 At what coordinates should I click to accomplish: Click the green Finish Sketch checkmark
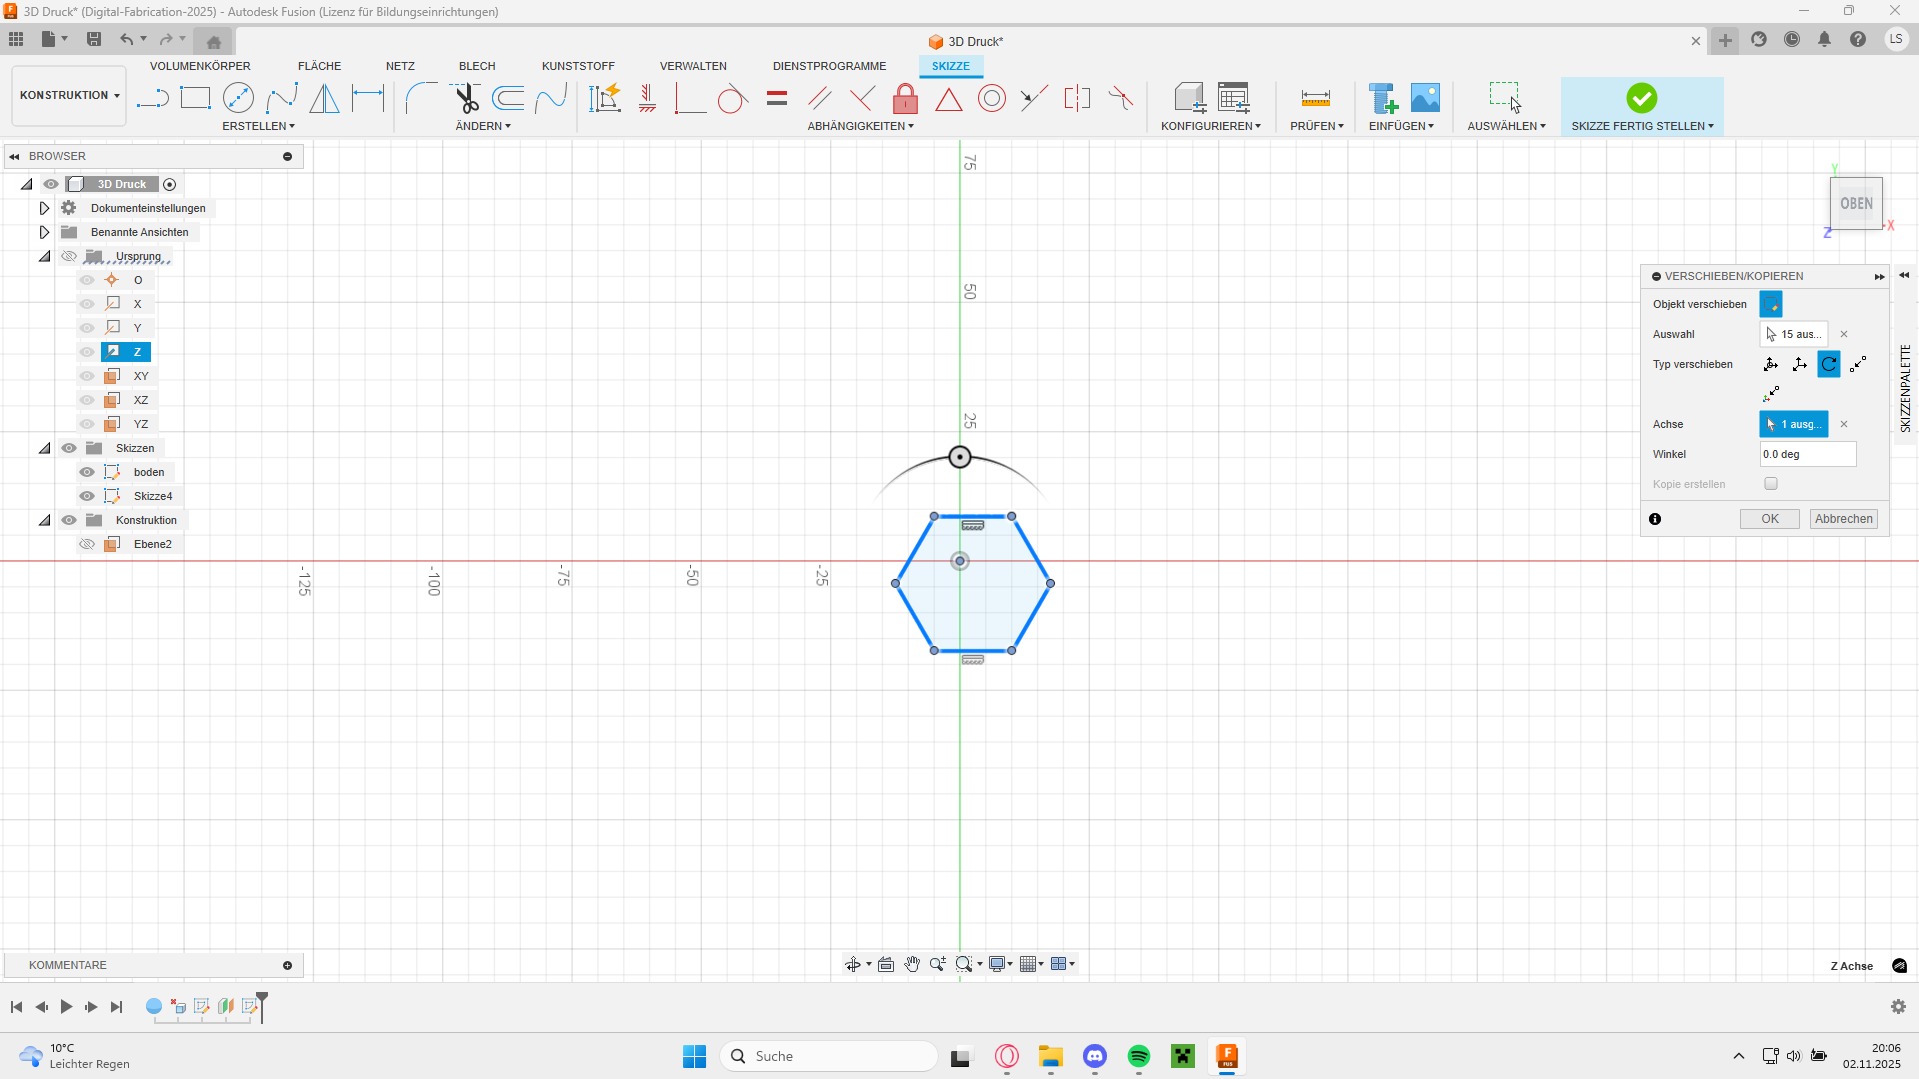coord(1641,98)
